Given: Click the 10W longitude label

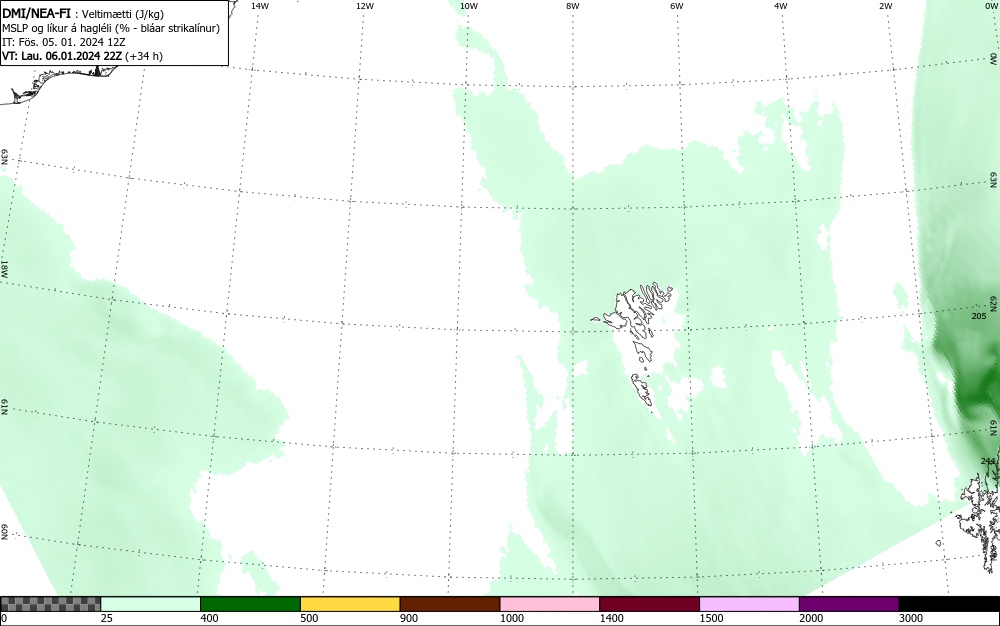Looking at the screenshot, I should pyautogui.click(x=469, y=6).
